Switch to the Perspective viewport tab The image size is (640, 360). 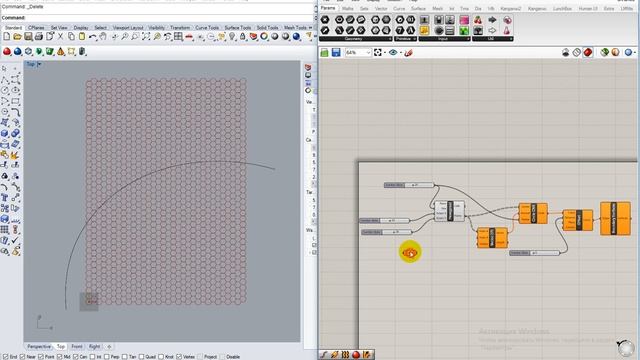click(x=39, y=347)
